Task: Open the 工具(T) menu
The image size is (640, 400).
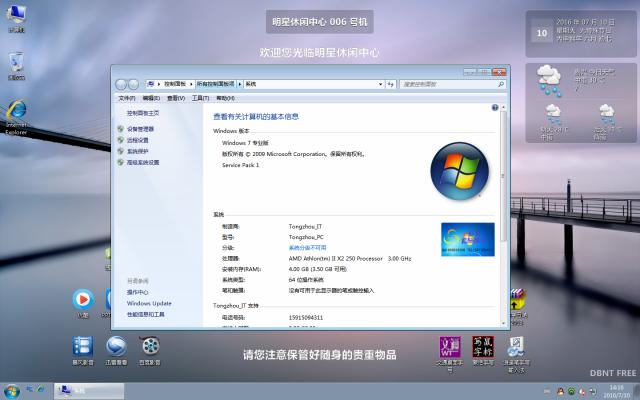Action: 199,98
